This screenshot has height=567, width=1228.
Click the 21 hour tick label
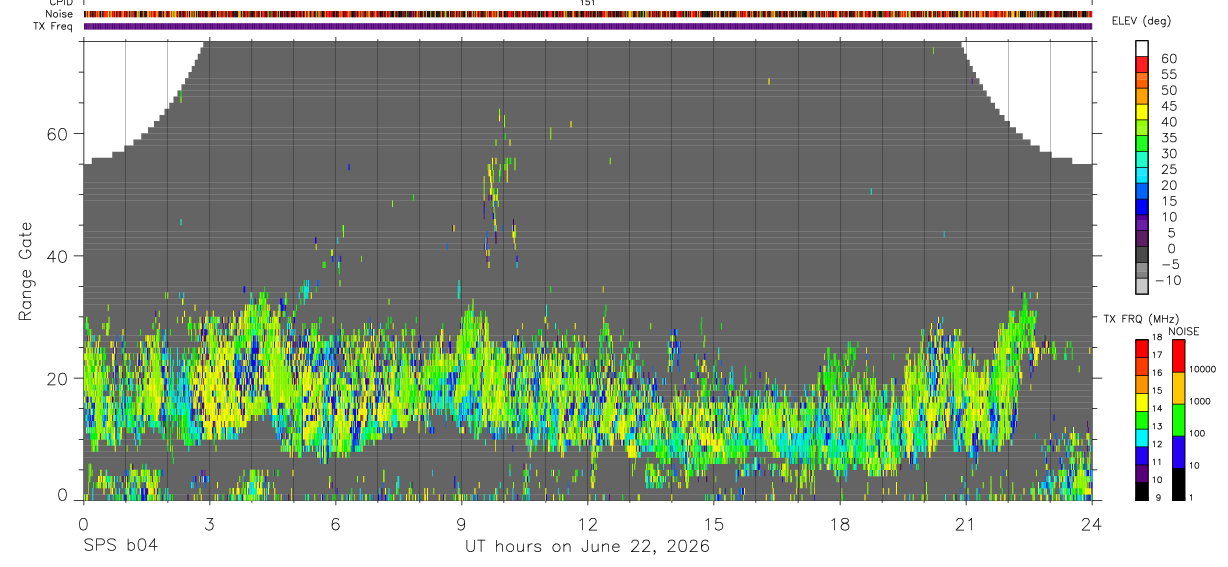point(966,524)
